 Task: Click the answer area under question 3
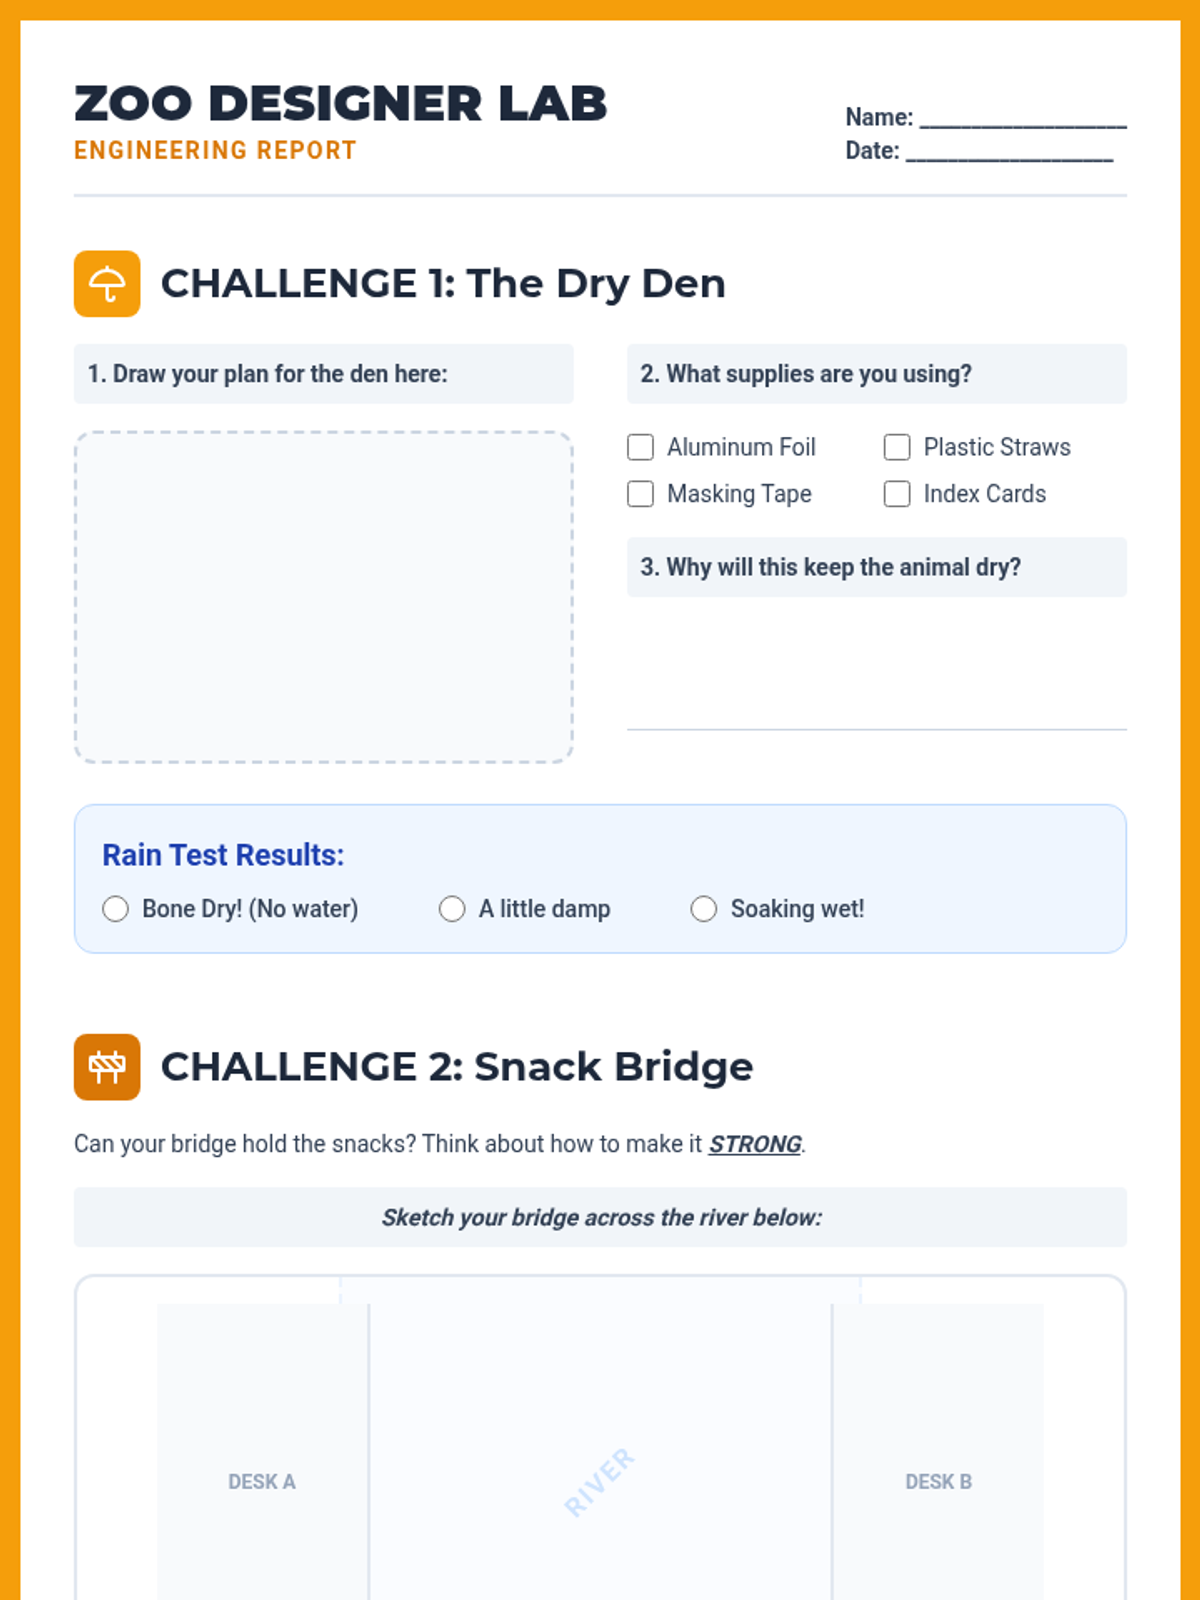pyautogui.click(x=877, y=664)
